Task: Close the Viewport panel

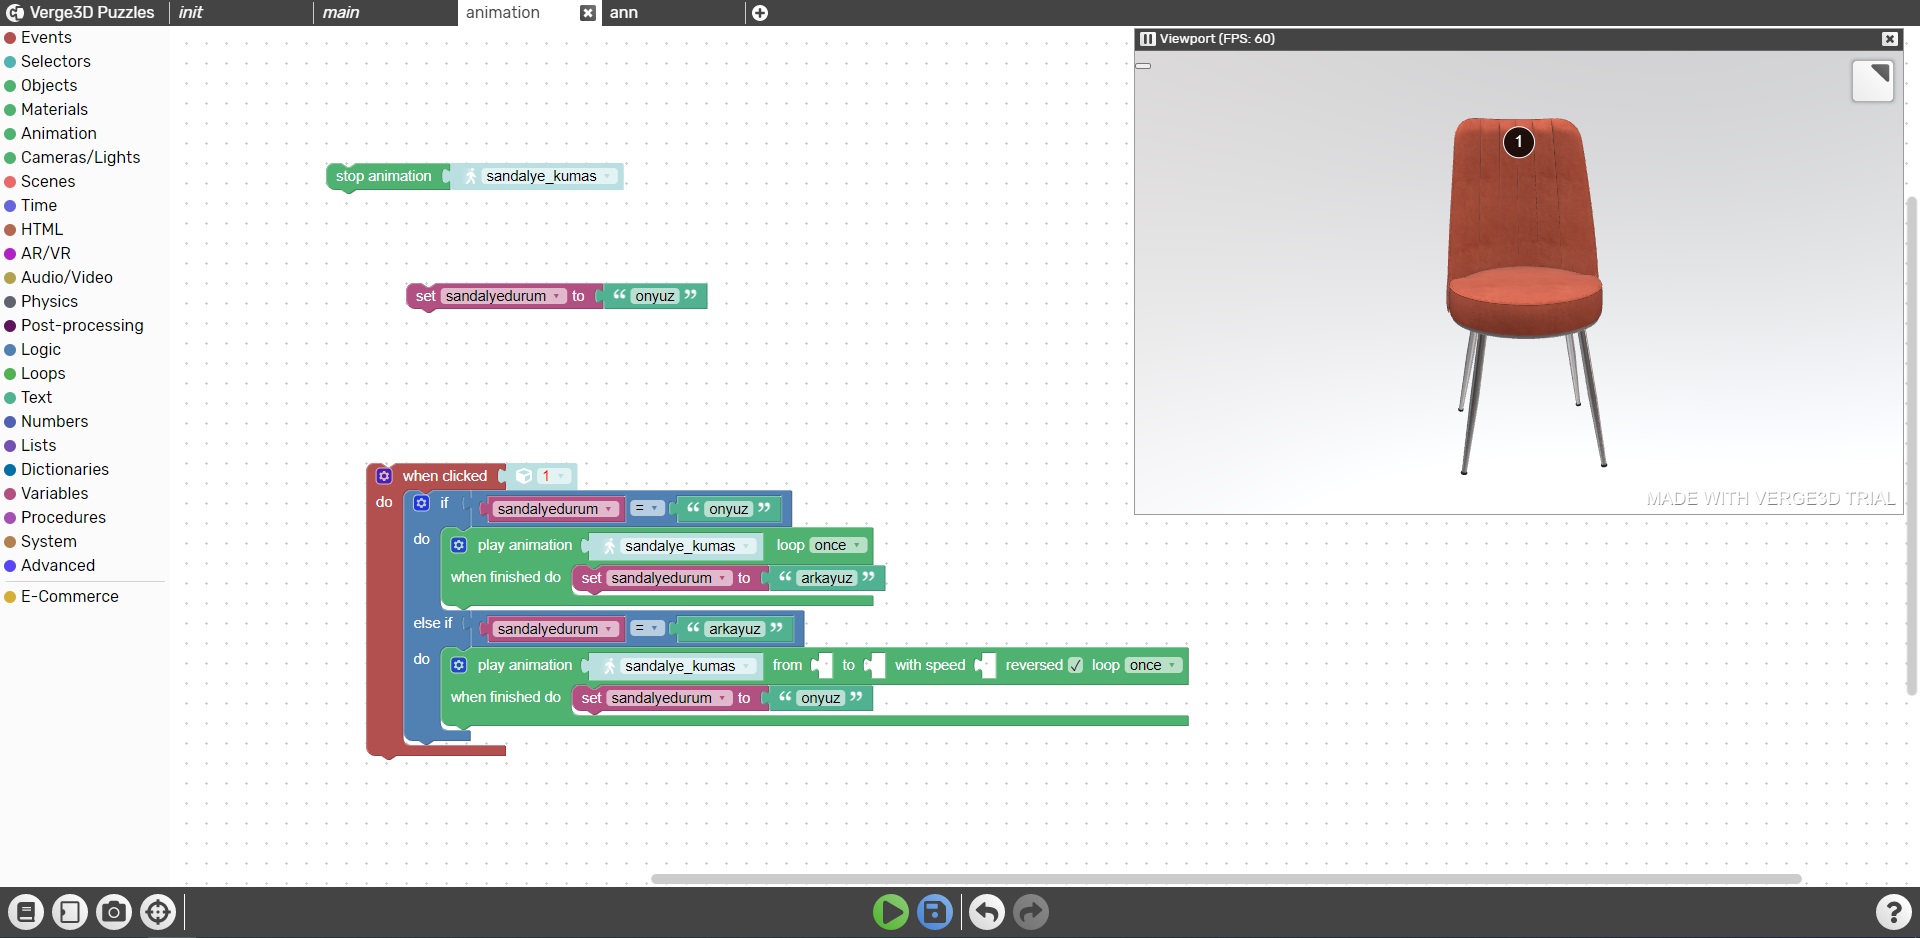Action: tap(1889, 39)
